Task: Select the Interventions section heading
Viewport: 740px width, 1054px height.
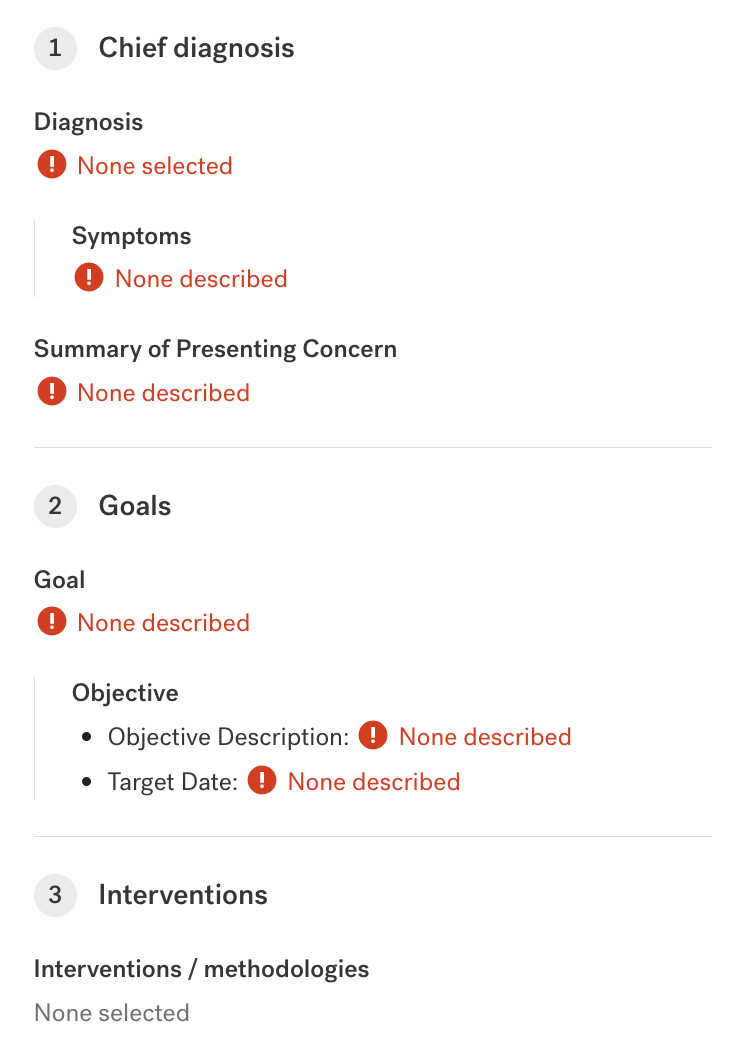Action: pos(183,894)
